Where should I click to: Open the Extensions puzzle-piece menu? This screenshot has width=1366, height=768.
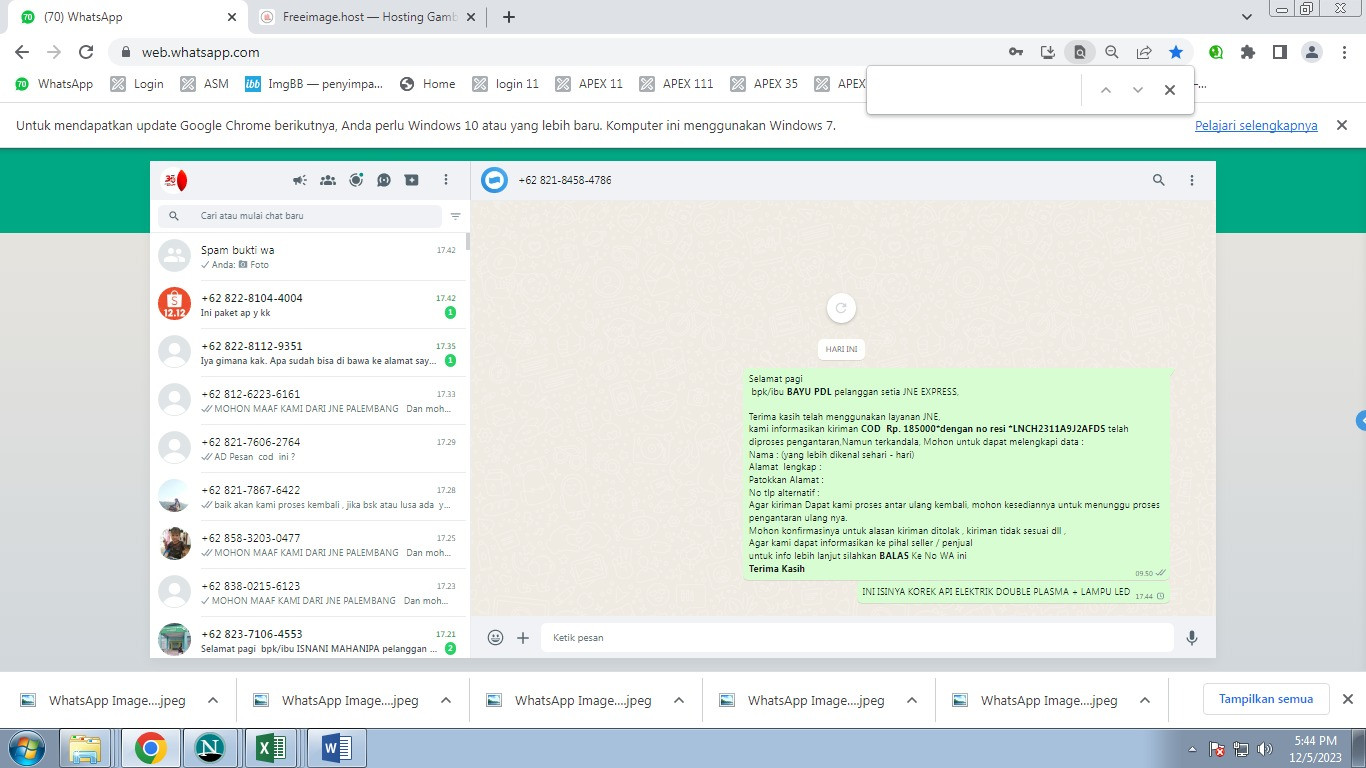coord(1248,52)
